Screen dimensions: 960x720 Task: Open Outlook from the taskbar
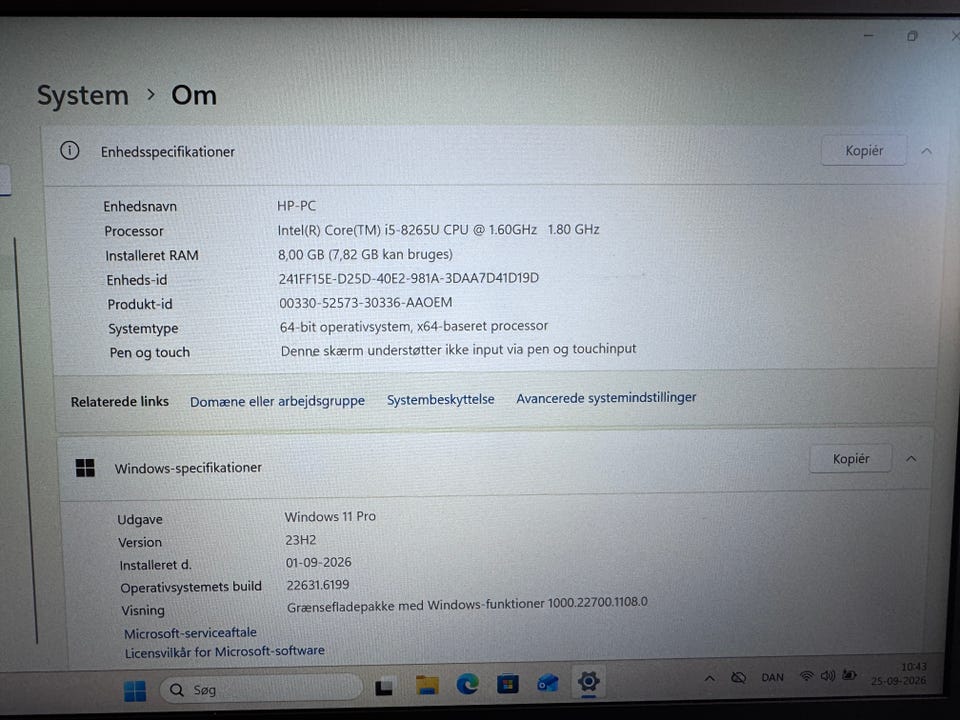pos(548,683)
